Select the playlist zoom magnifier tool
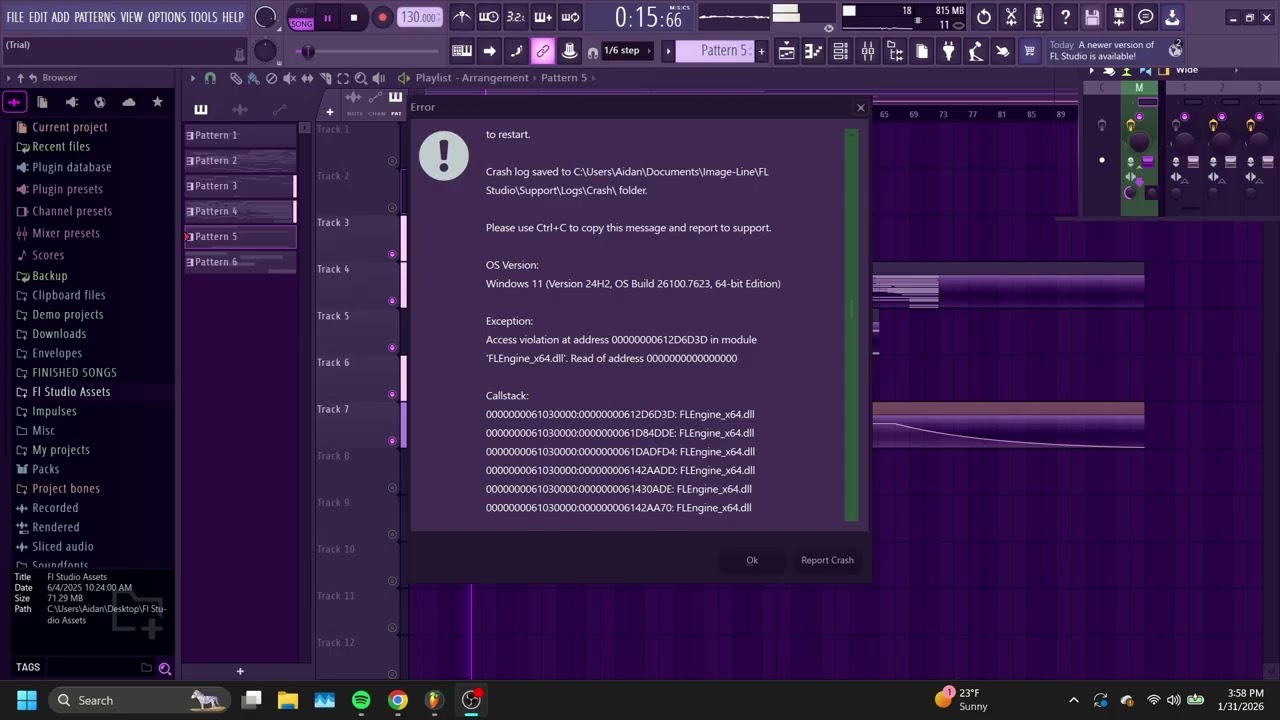This screenshot has width=1280, height=720. coord(360,78)
